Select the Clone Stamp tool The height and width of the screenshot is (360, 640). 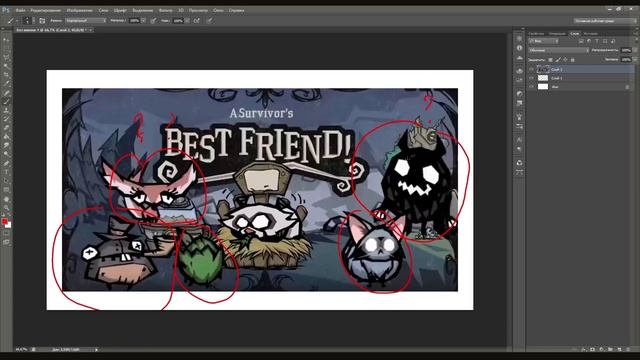(x=6, y=110)
